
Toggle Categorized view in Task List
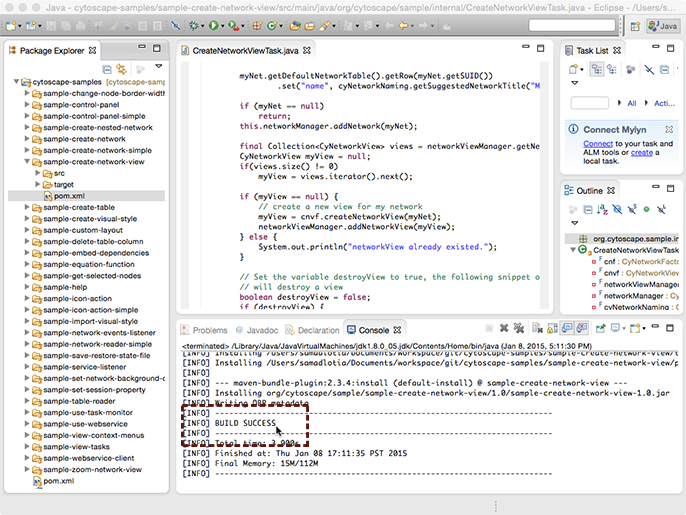click(x=597, y=69)
